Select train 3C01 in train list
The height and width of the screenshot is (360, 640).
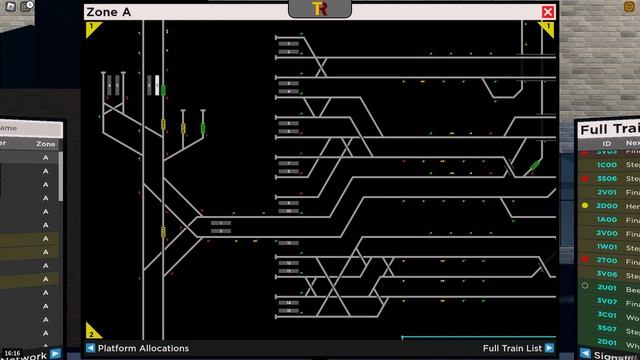607,315
